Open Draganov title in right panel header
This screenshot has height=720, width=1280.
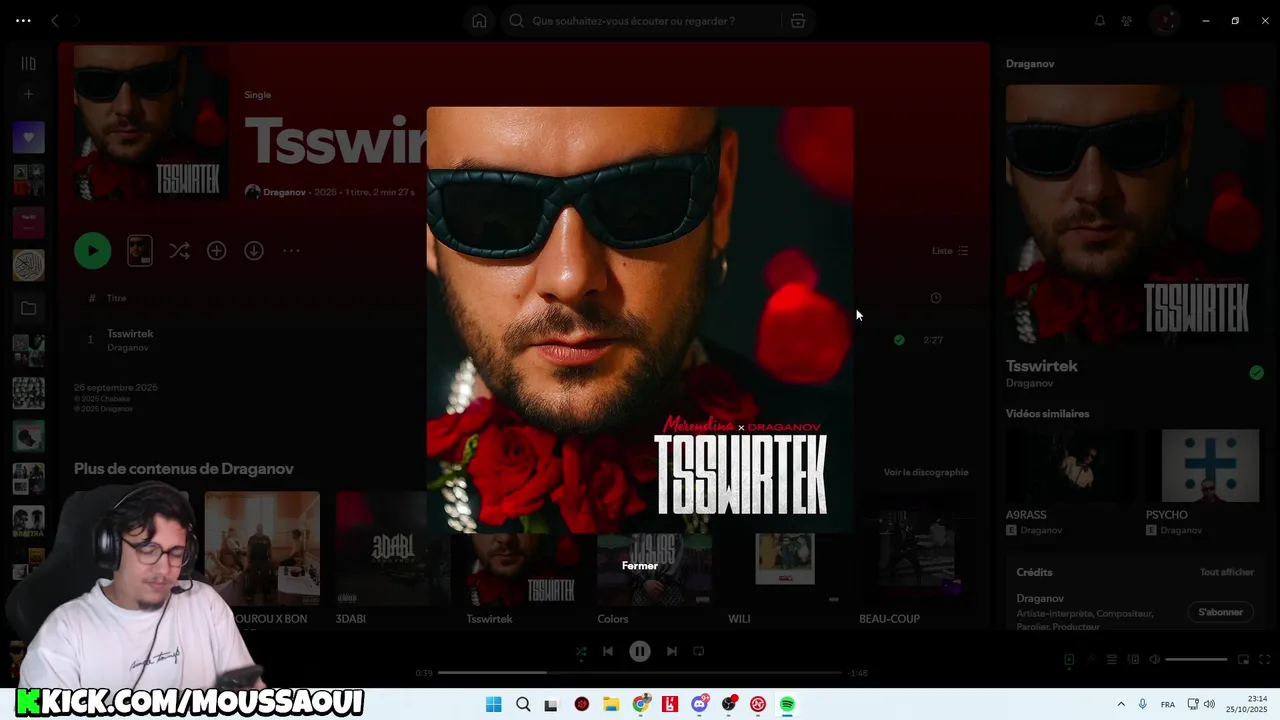tap(1030, 64)
